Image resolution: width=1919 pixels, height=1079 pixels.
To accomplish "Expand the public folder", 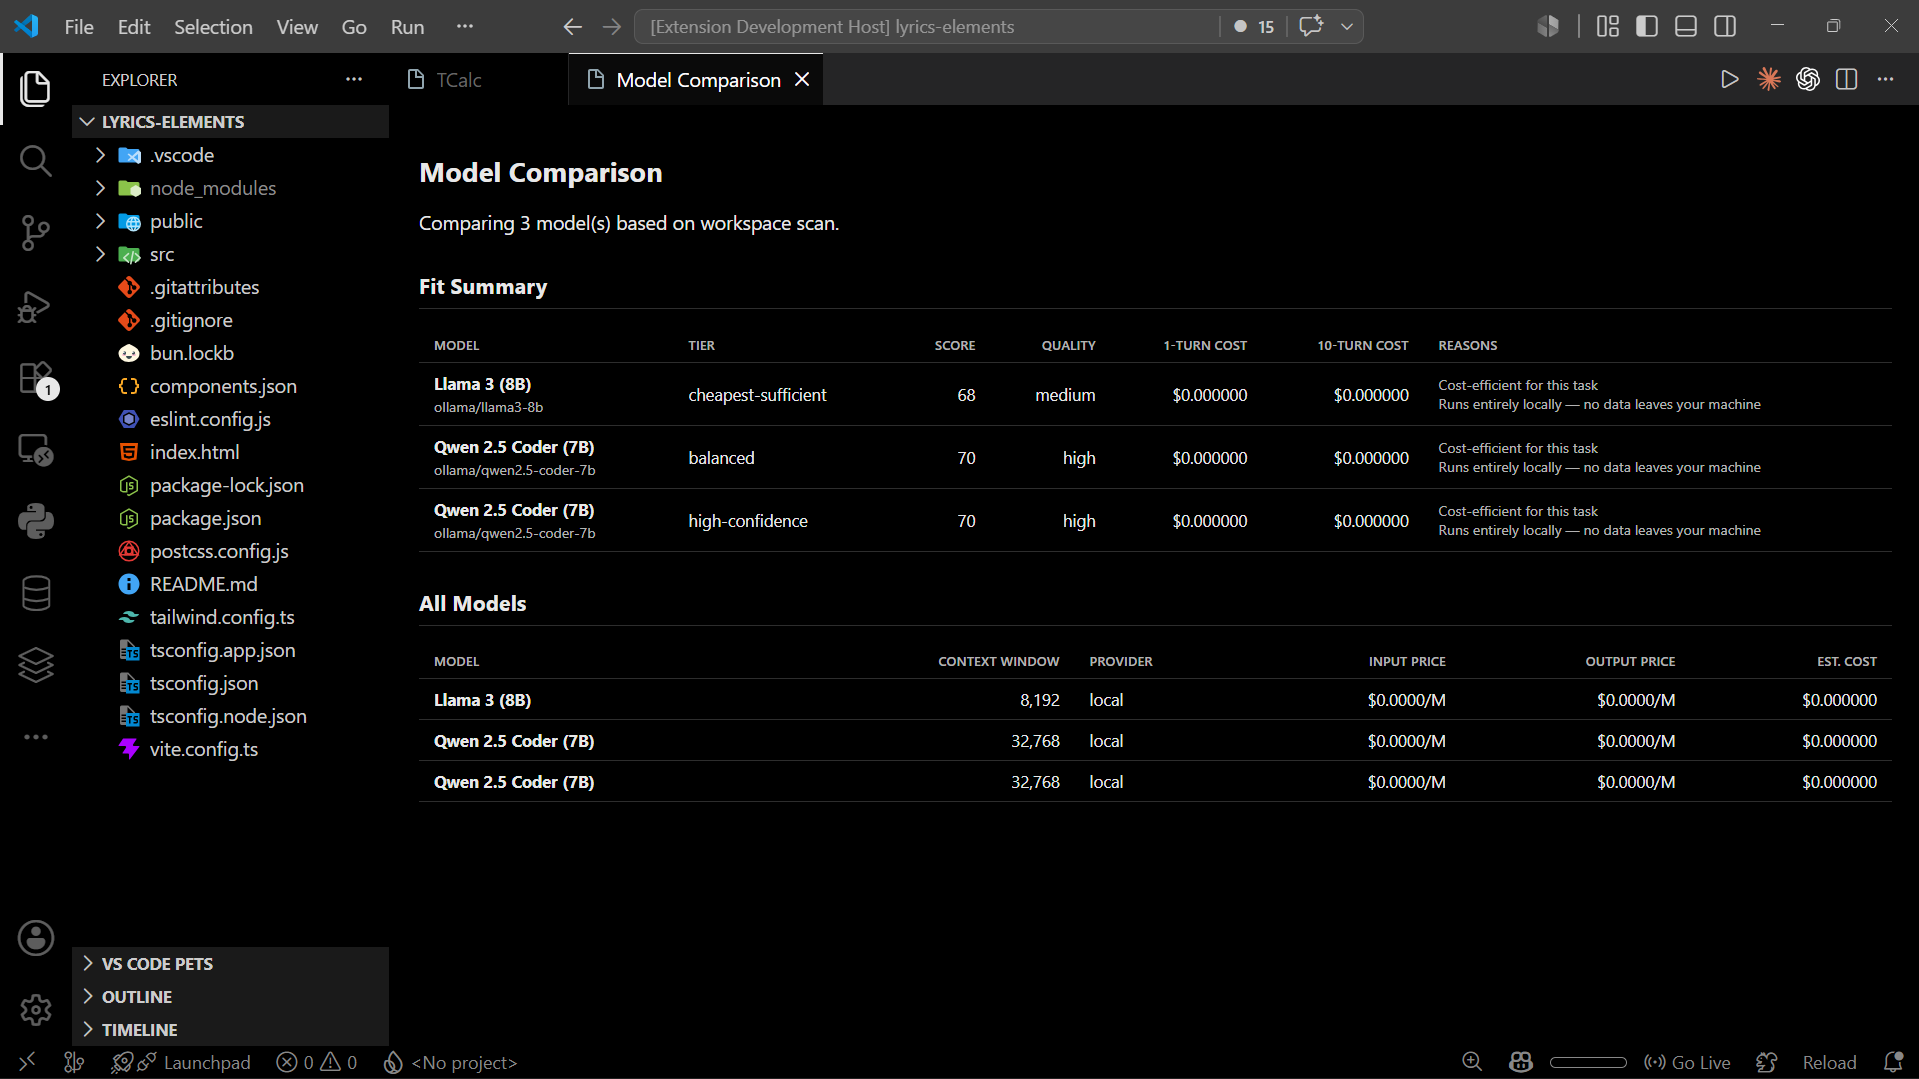I will 230,221.
